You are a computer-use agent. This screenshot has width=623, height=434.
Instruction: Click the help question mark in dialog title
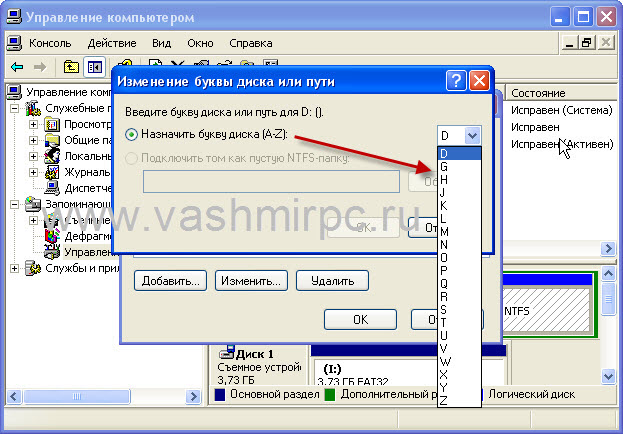[456, 81]
